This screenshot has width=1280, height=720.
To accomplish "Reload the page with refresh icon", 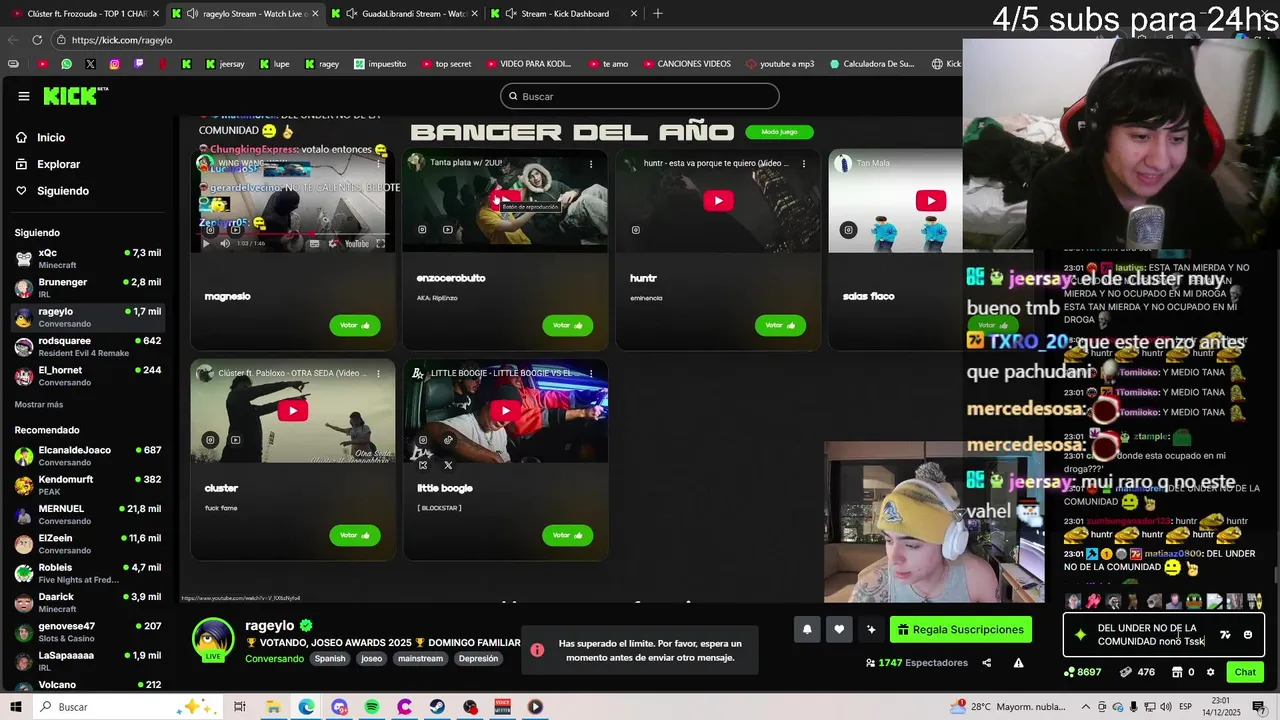I will [37, 40].
